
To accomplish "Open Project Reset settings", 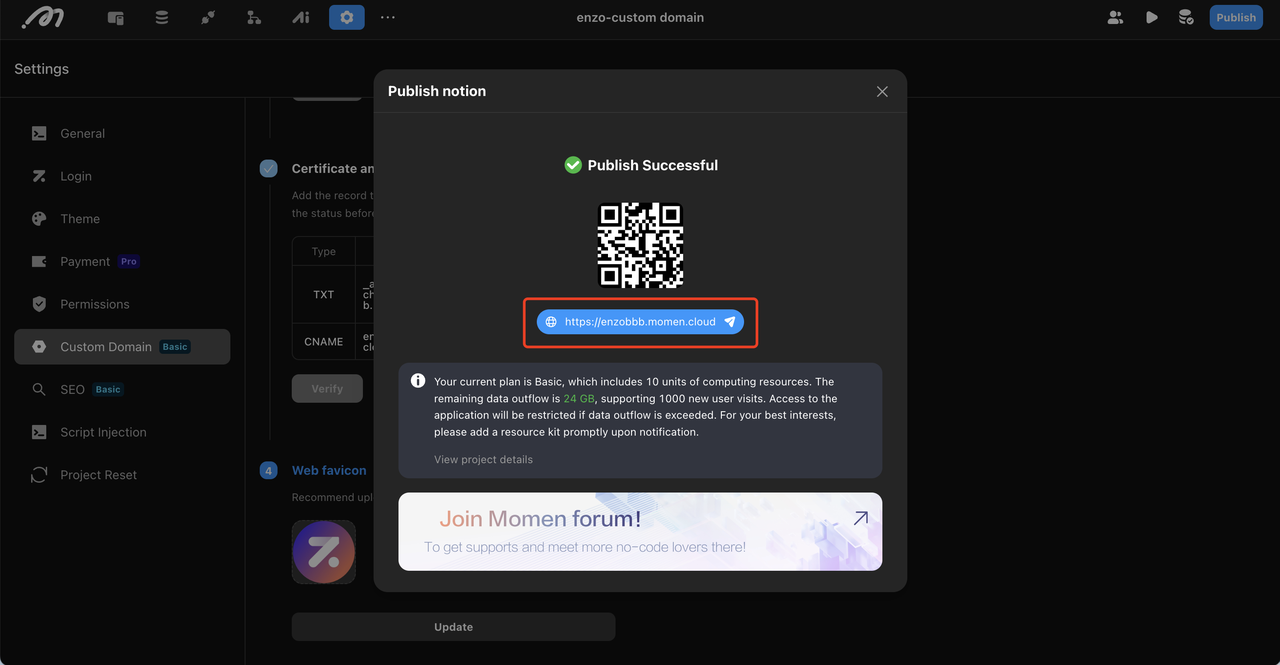I will [x=122, y=475].
